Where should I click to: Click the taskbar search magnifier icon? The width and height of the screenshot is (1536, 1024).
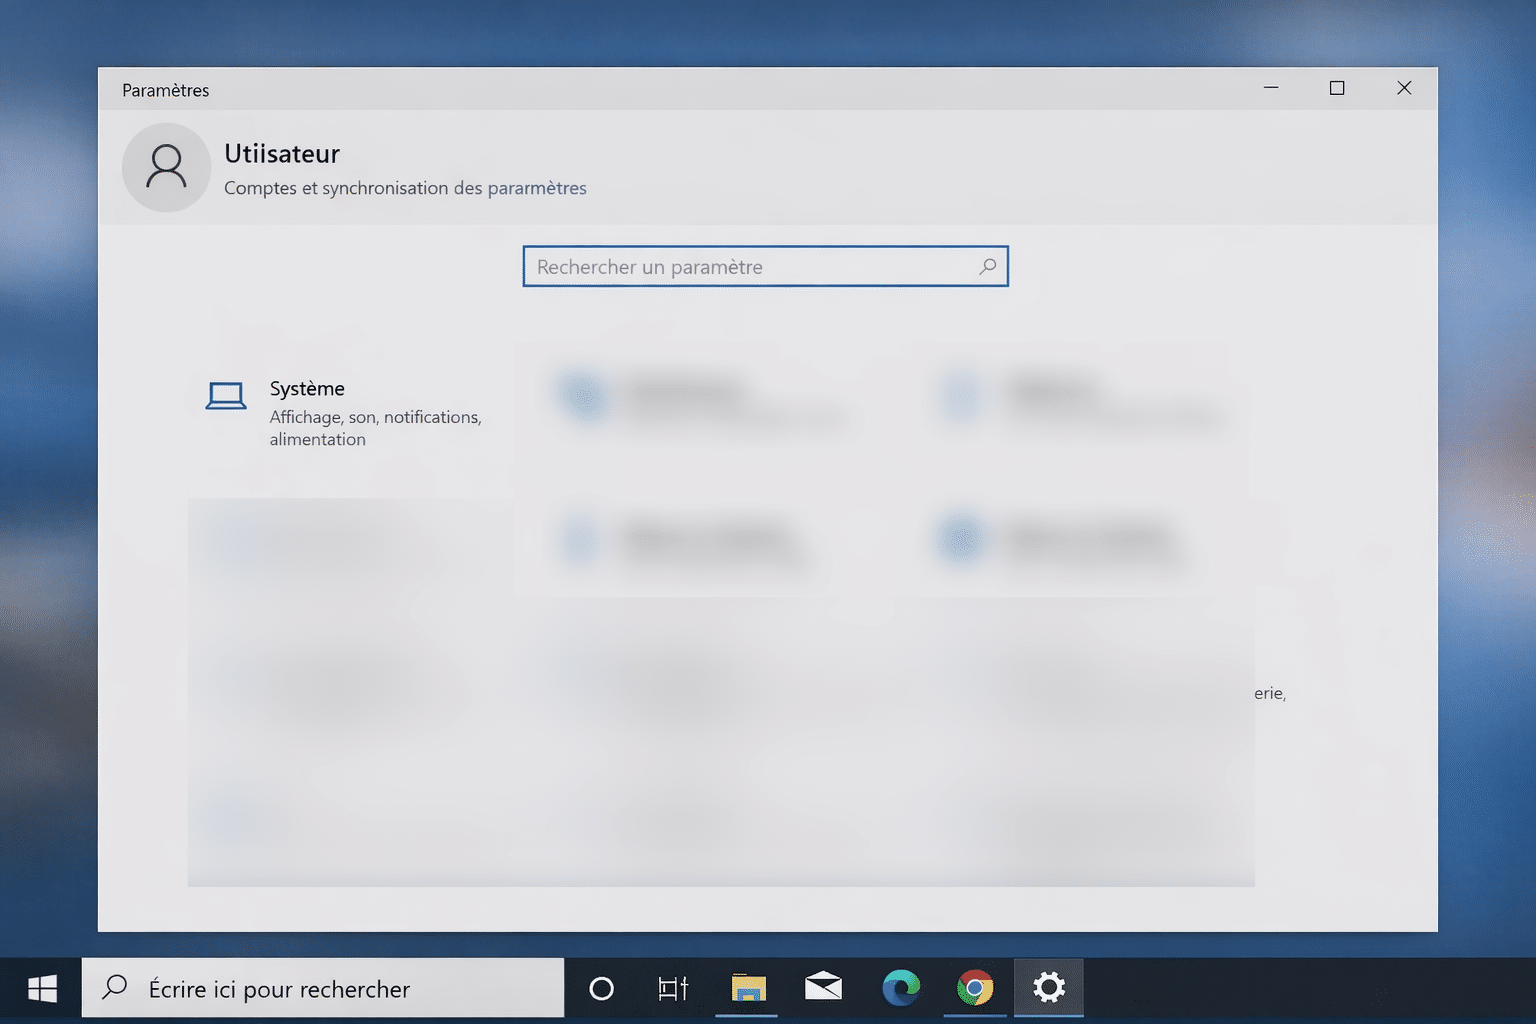(x=115, y=988)
